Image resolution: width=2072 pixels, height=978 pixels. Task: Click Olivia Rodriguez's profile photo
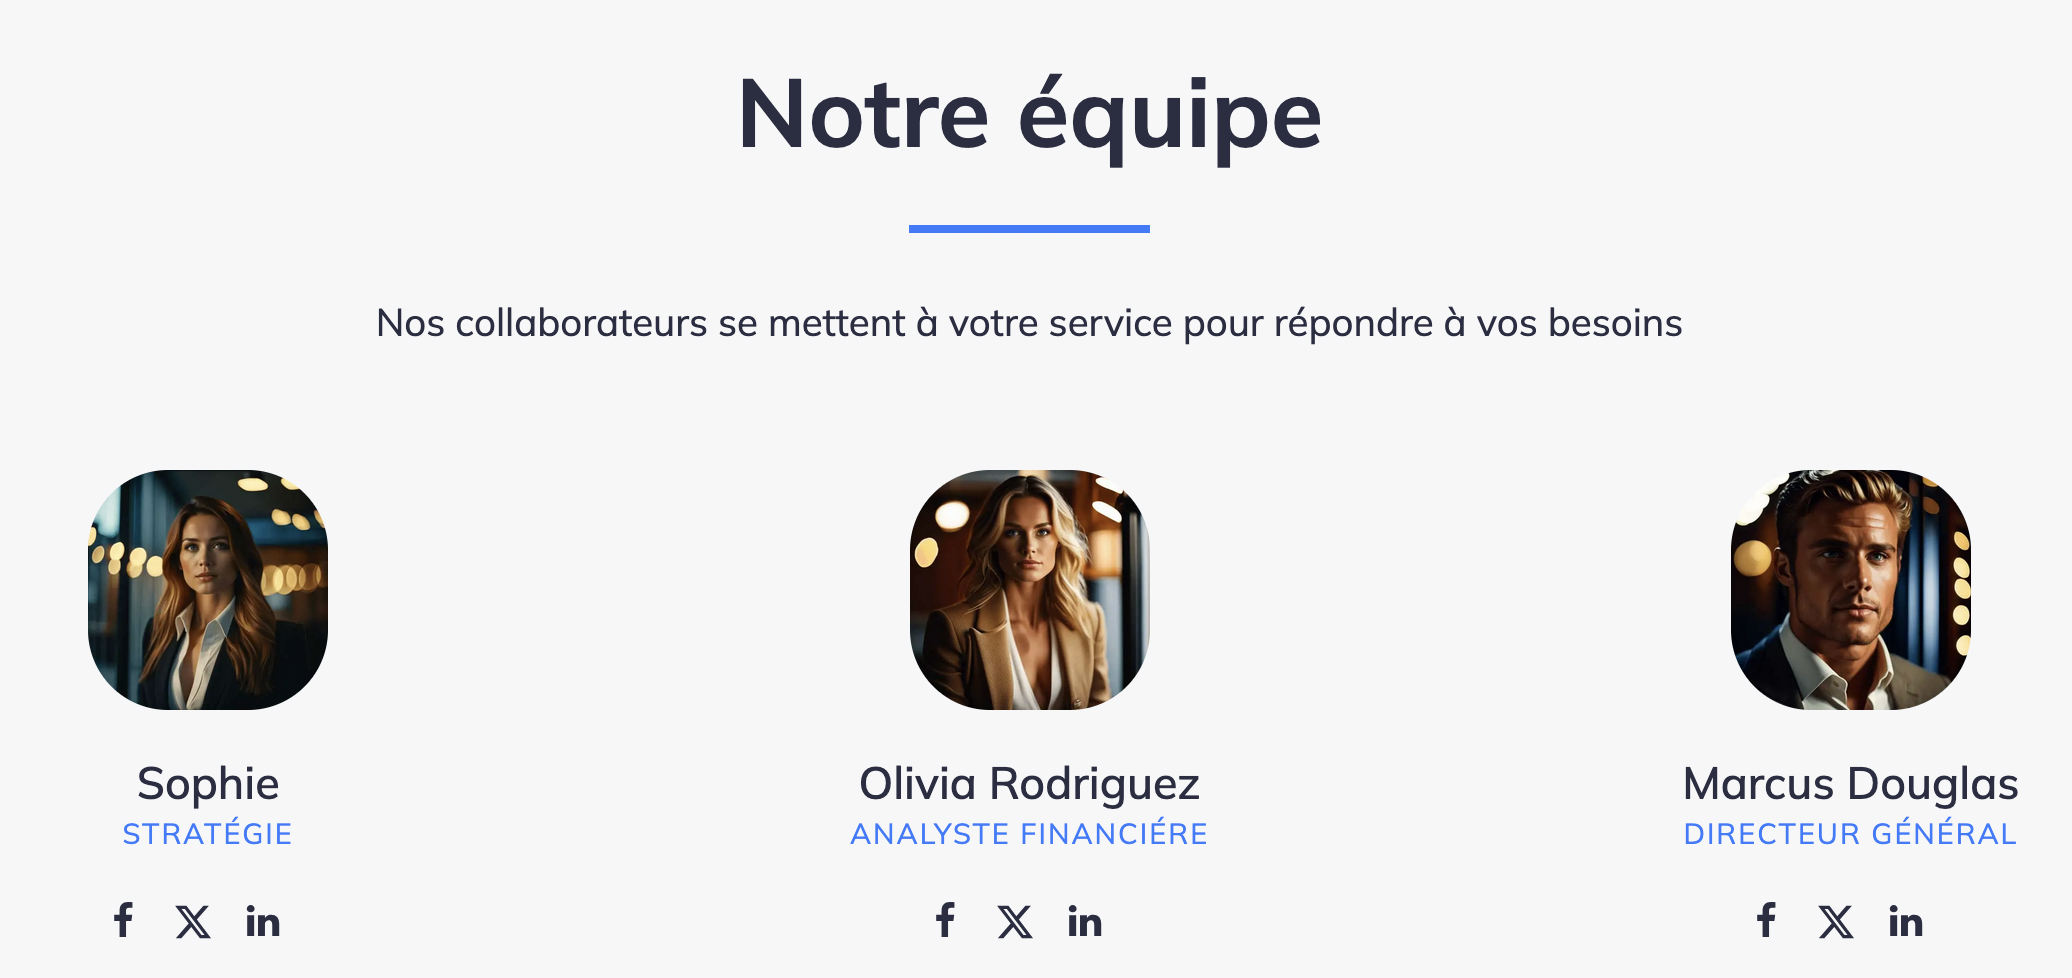pyautogui.click(x=1030, y=590)
